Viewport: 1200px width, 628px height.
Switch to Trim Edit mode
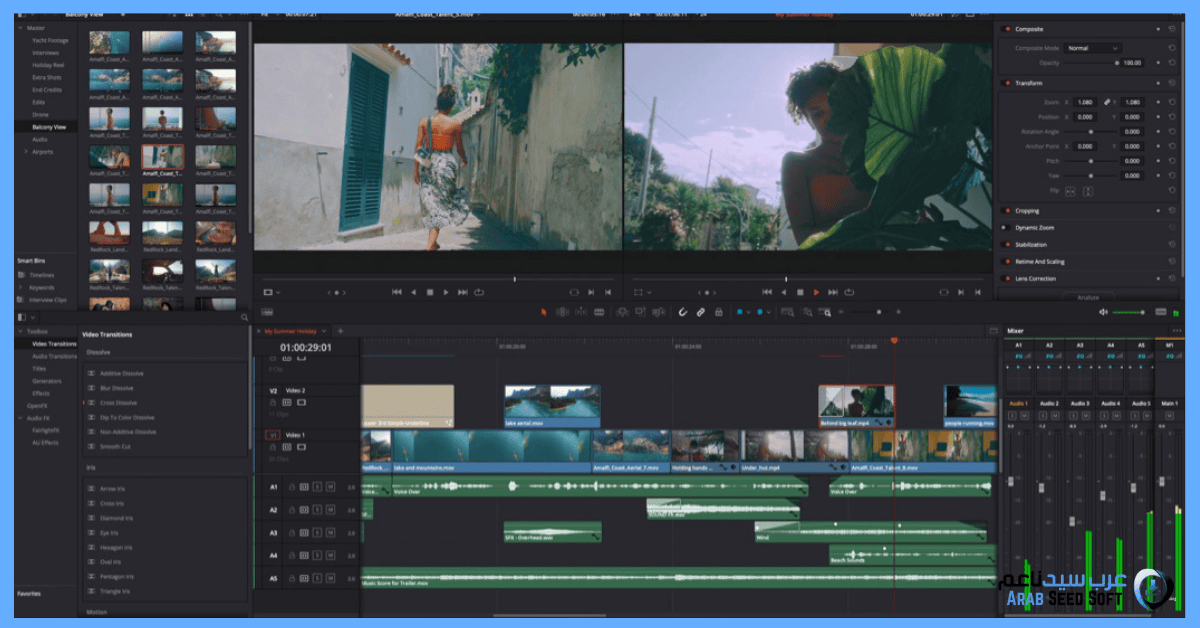[x=563, y=312]
